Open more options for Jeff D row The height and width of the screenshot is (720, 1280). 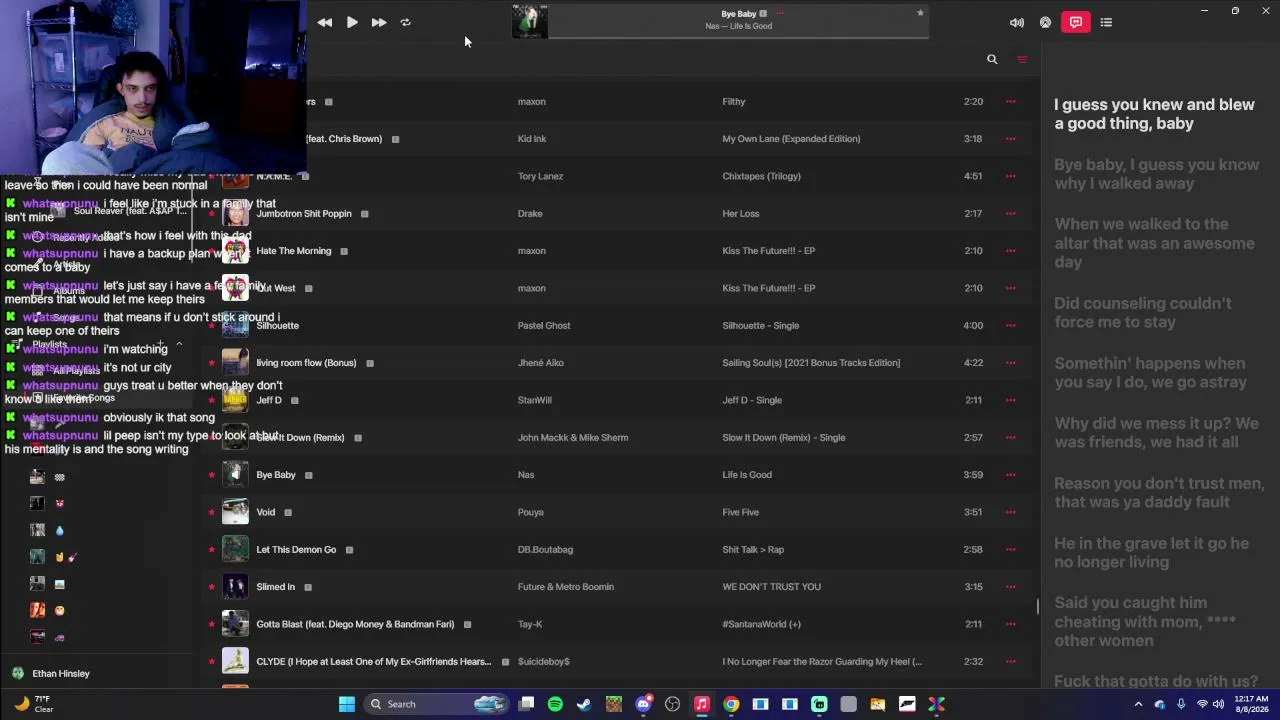(x=1011, y=400)
